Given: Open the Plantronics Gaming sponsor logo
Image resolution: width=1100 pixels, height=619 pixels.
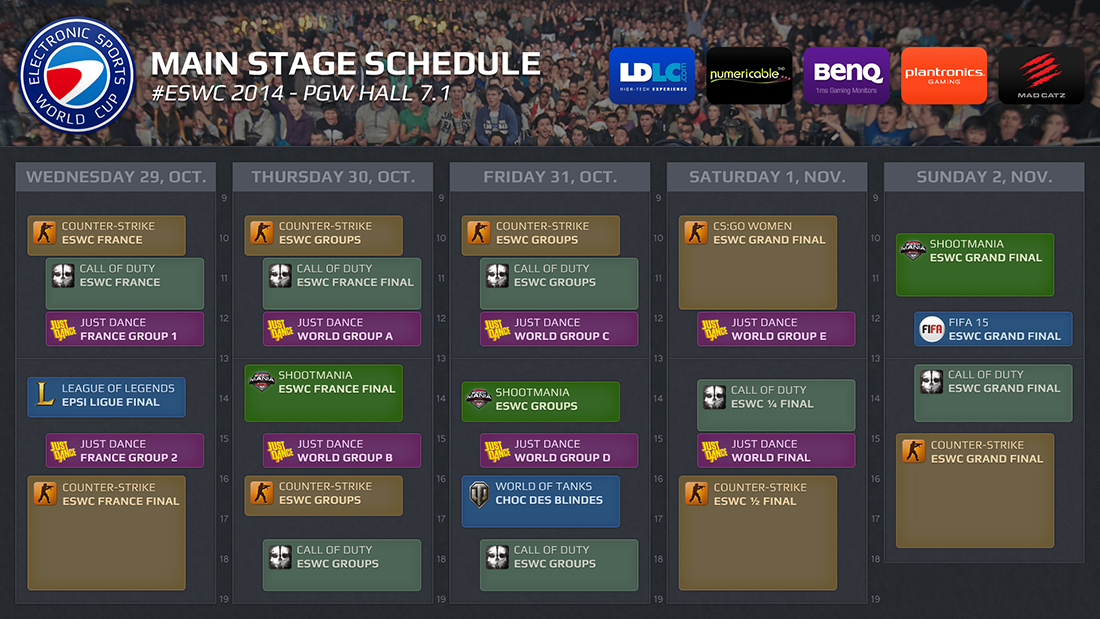Looking at the screenshot, I should point(944,75).
